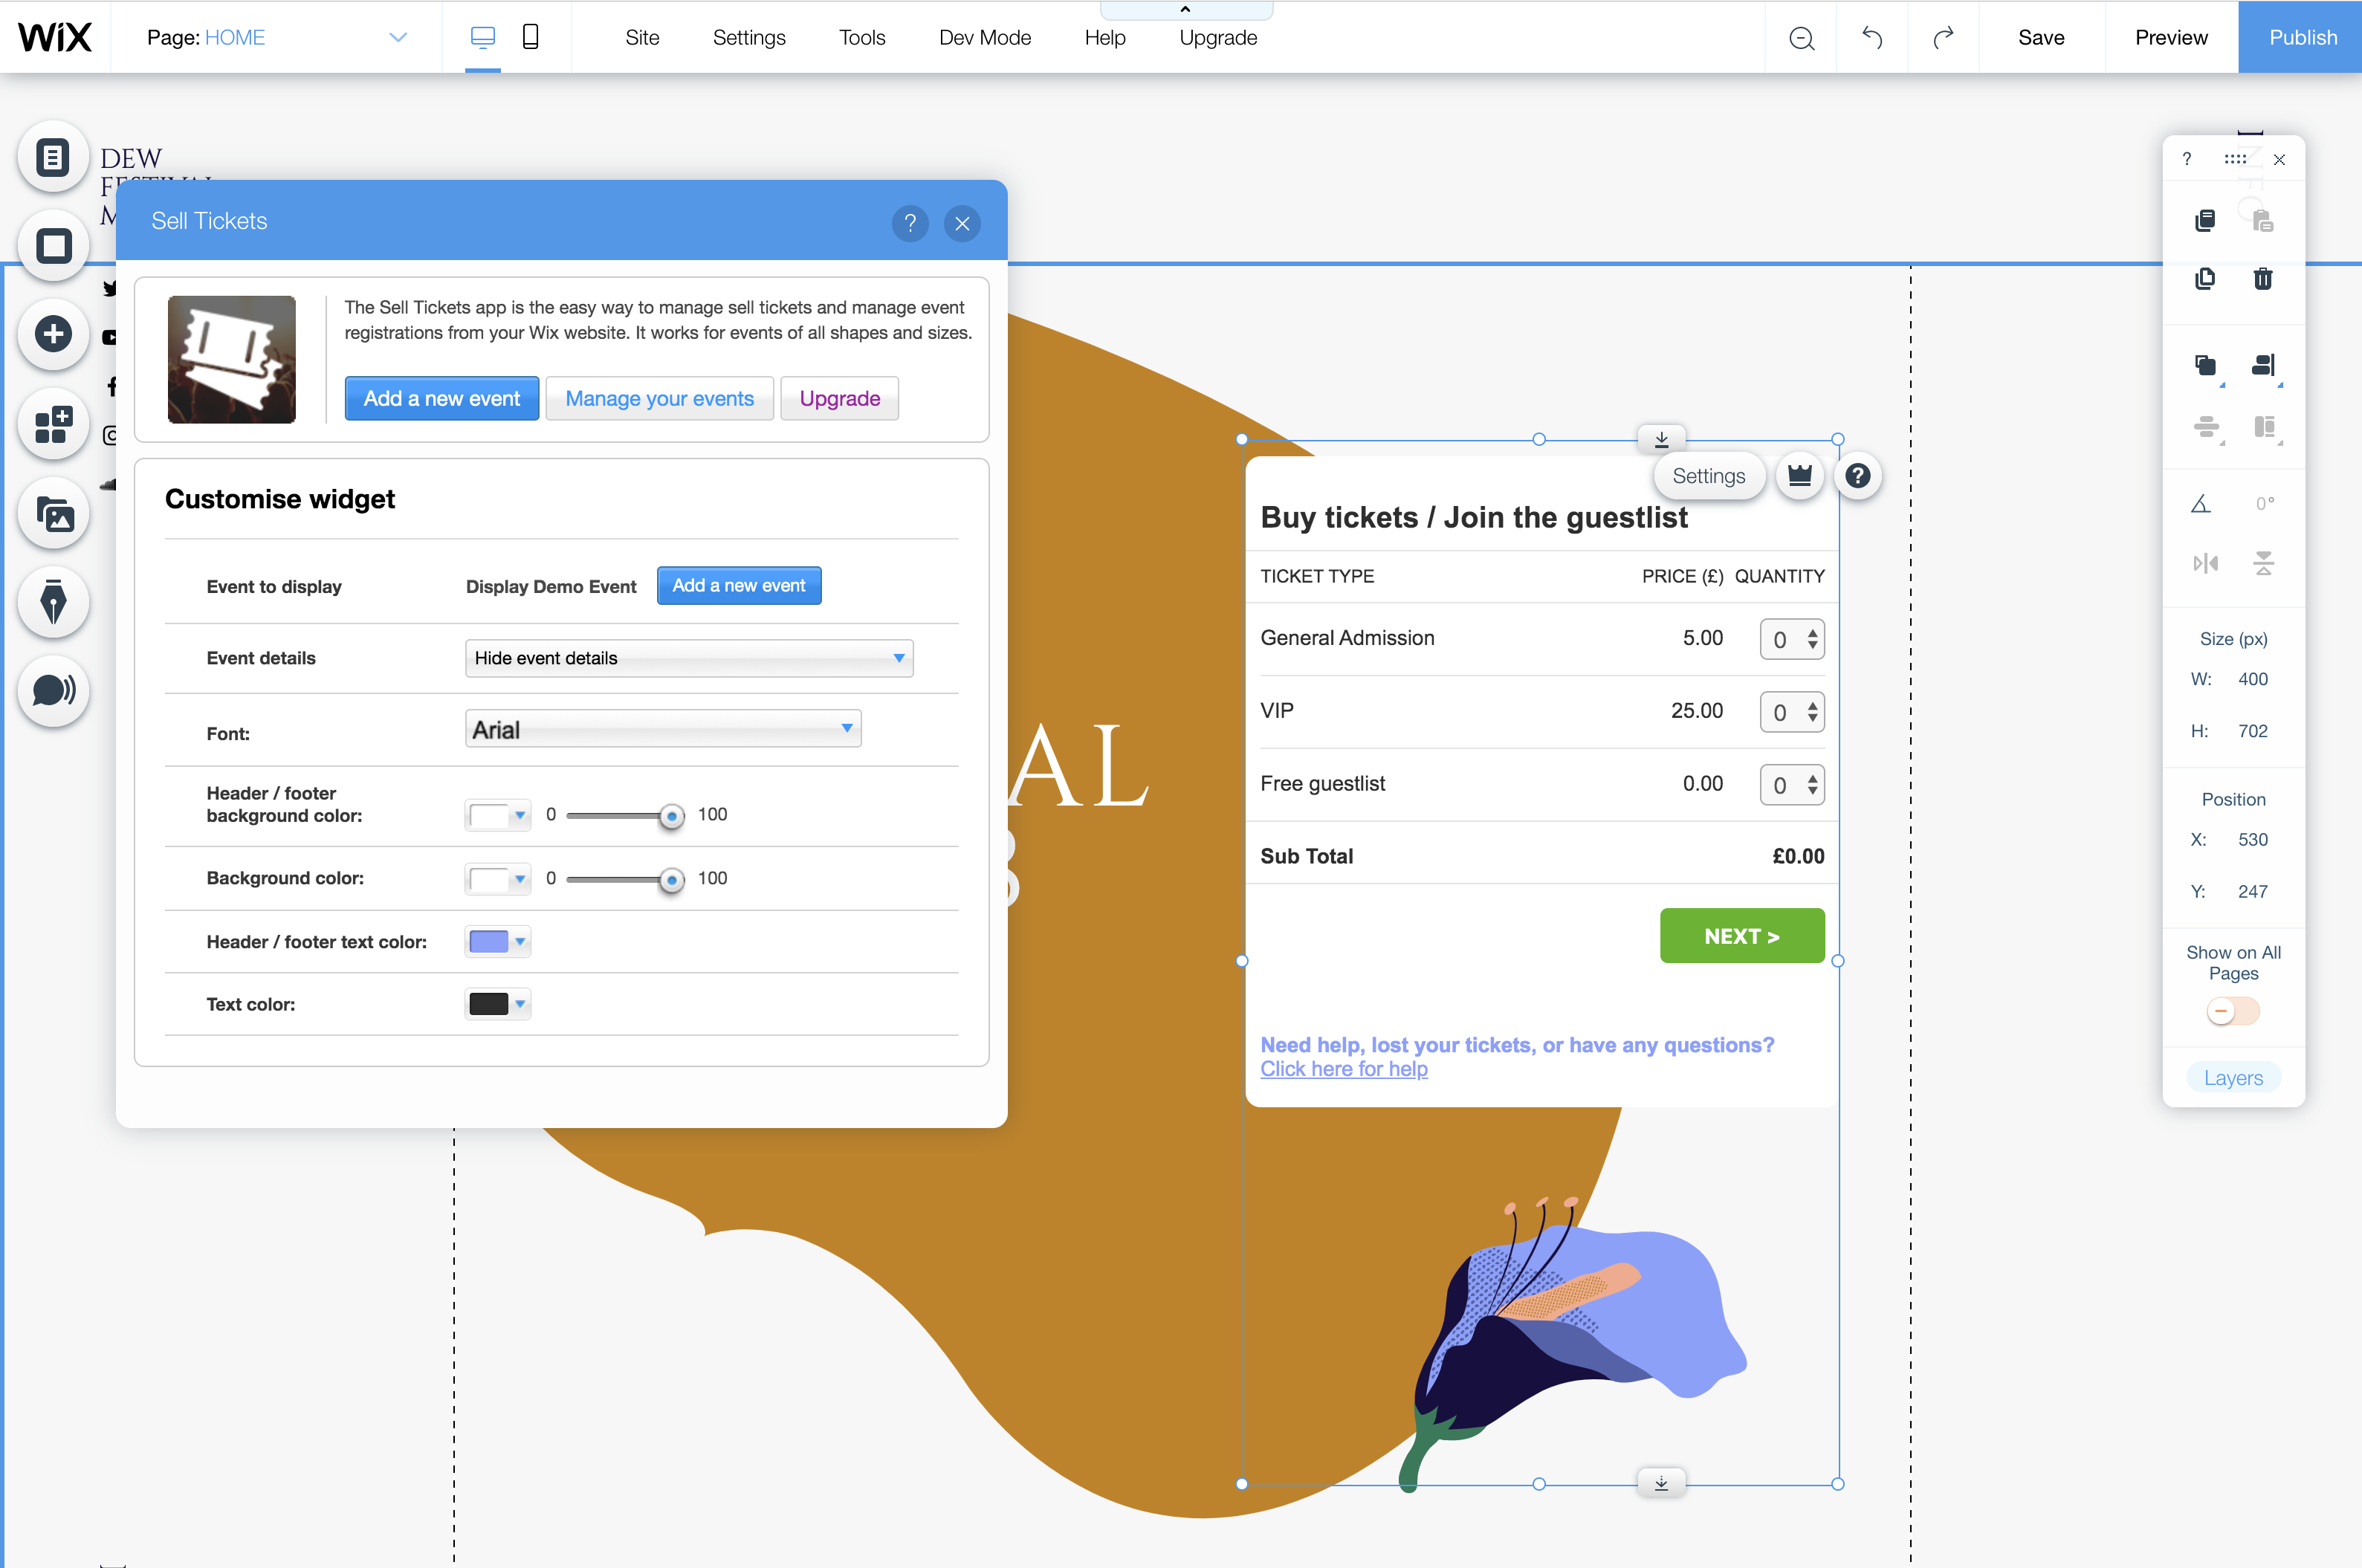Viewport: 2362px width, 1568px height.
Task: Click the Arrange layers icon in toolbar panel
Action: coord(2205,365)
